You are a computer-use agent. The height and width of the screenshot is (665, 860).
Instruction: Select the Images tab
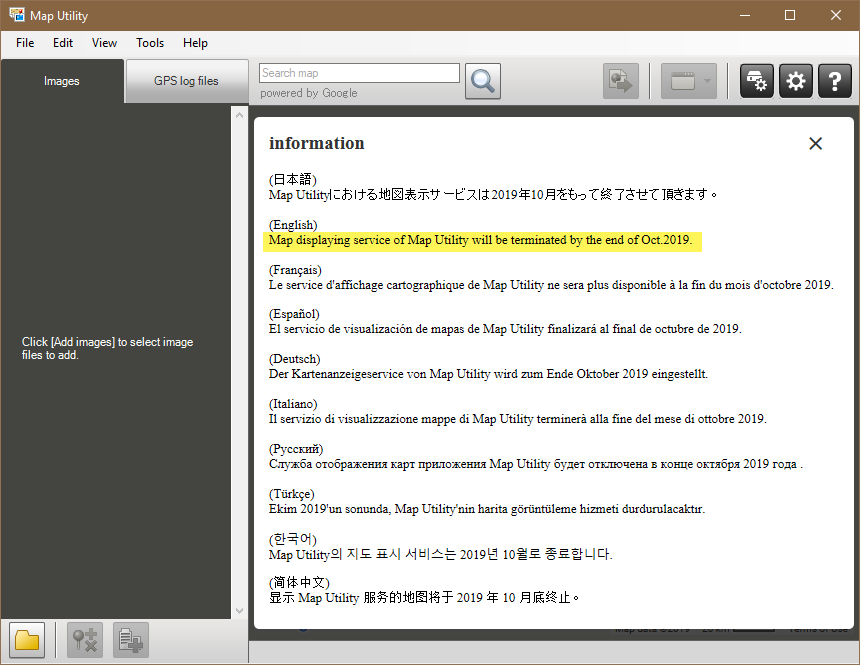pyautogui.click(x=62, y=81)
